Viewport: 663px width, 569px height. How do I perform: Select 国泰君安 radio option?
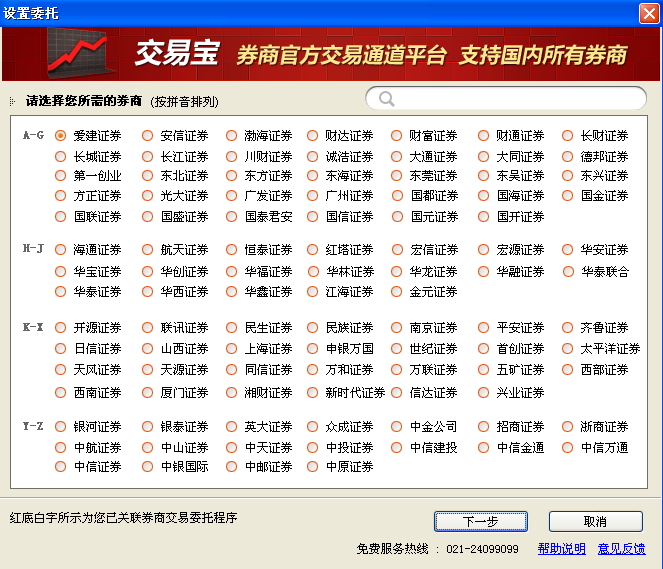[x=232, y=217]
